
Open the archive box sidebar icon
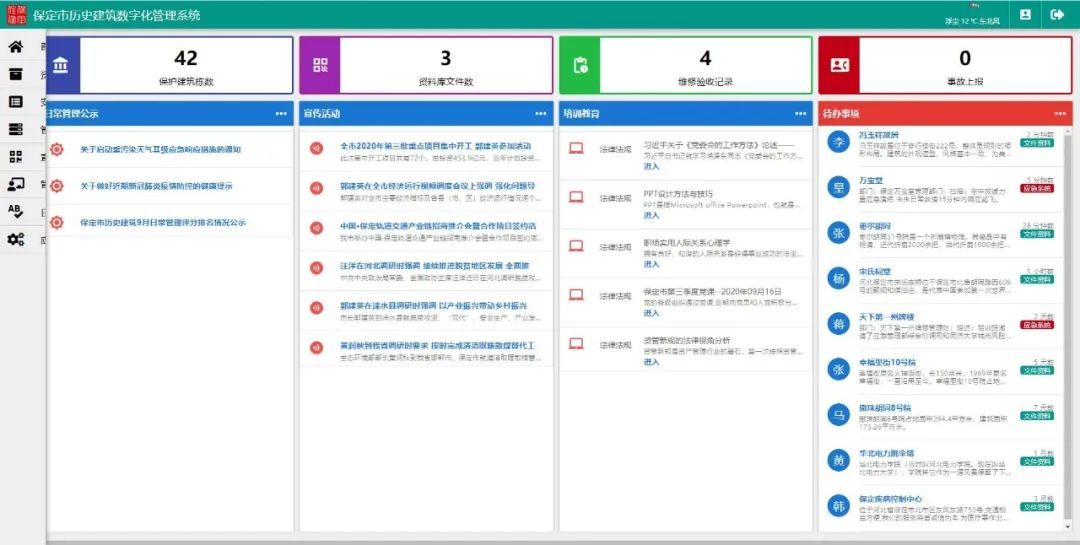15,74
